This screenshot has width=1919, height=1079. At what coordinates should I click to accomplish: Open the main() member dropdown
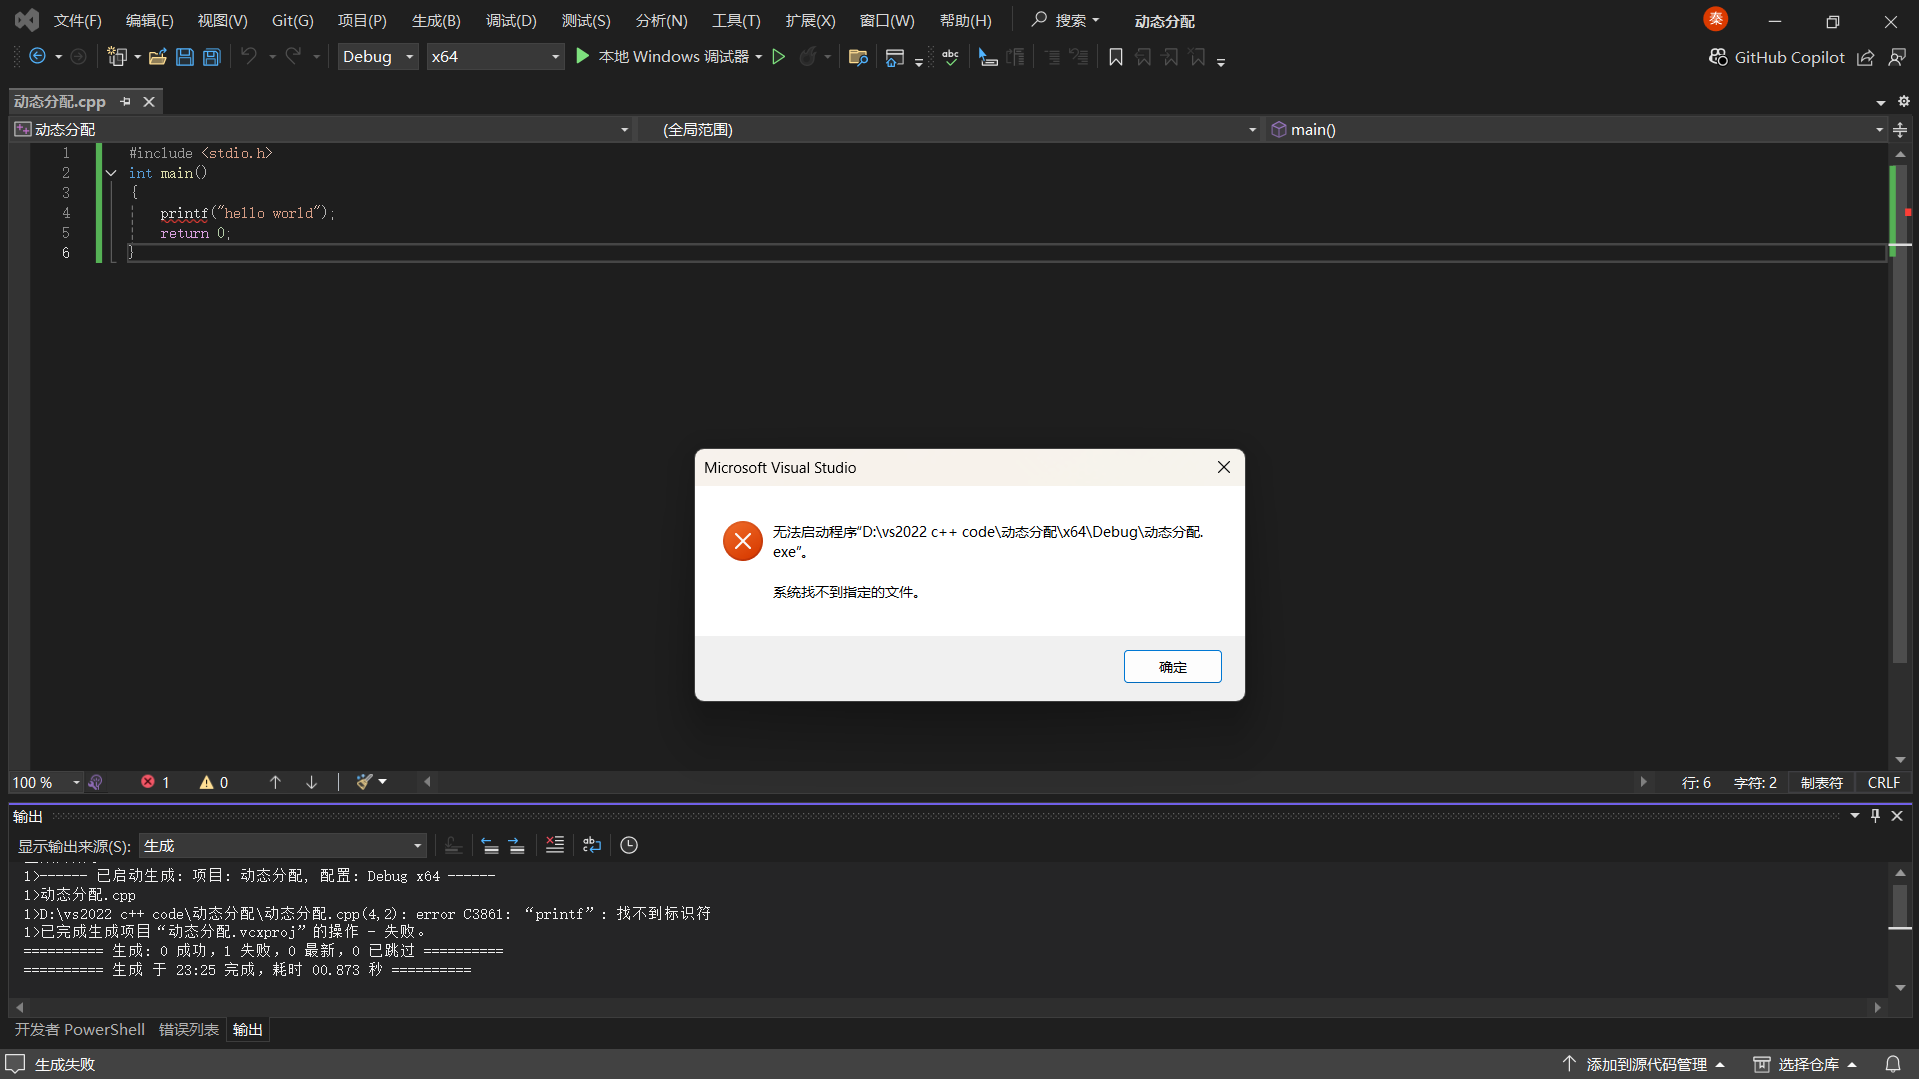(x=1576, y=129)
